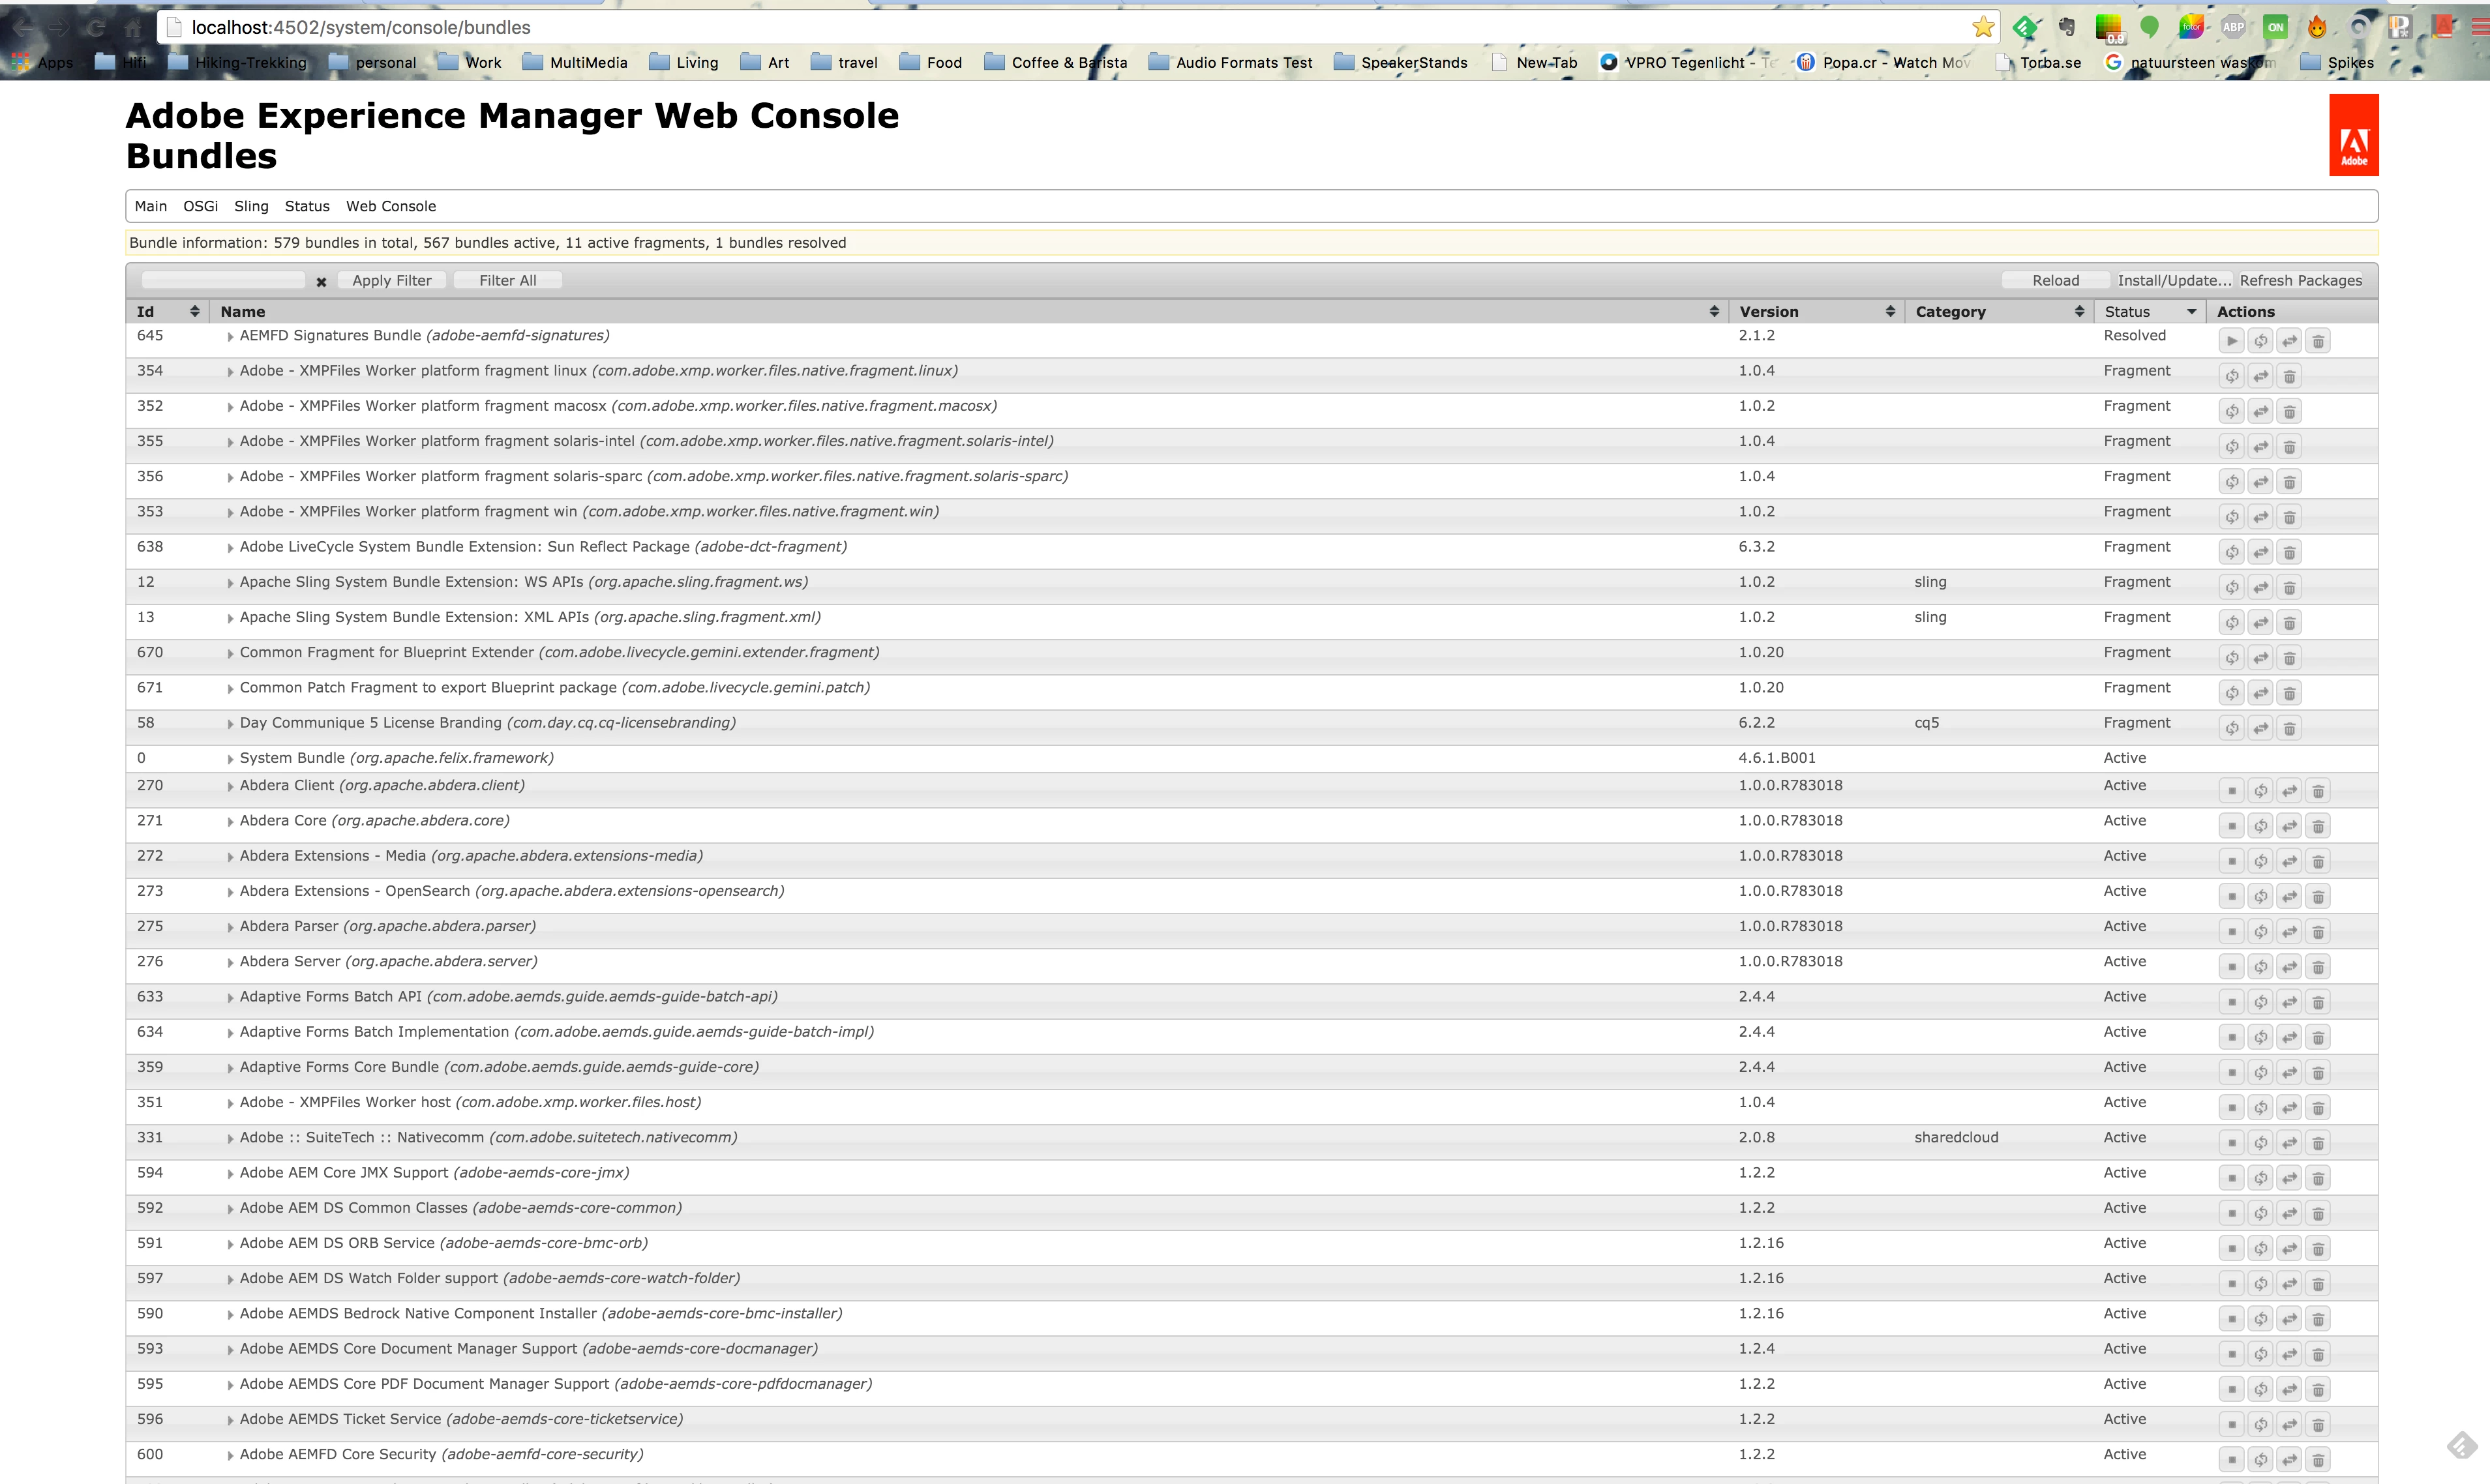Stop the Abdera Client bundle

(x=2231, y=791)
